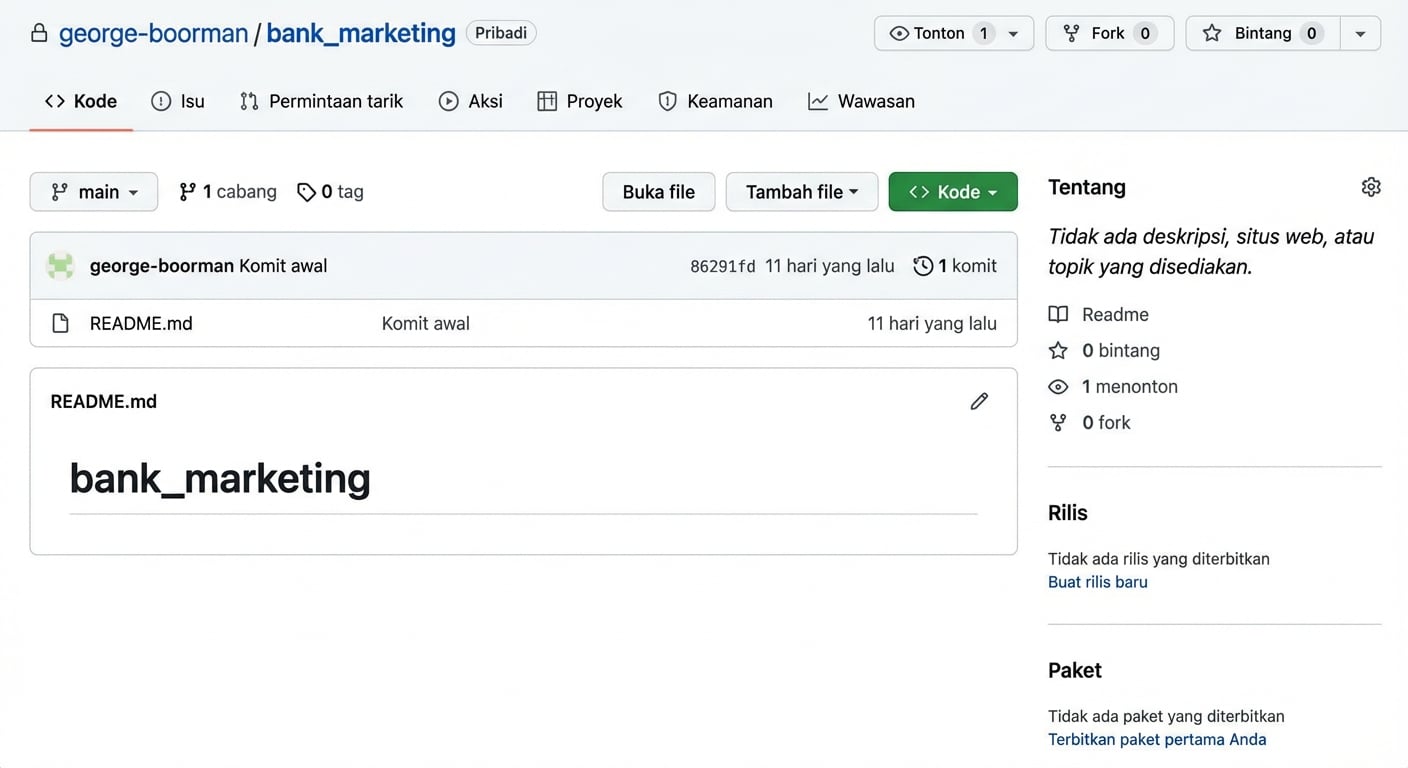Click the Pribadi visibility badge

click(x=501, y=33)
